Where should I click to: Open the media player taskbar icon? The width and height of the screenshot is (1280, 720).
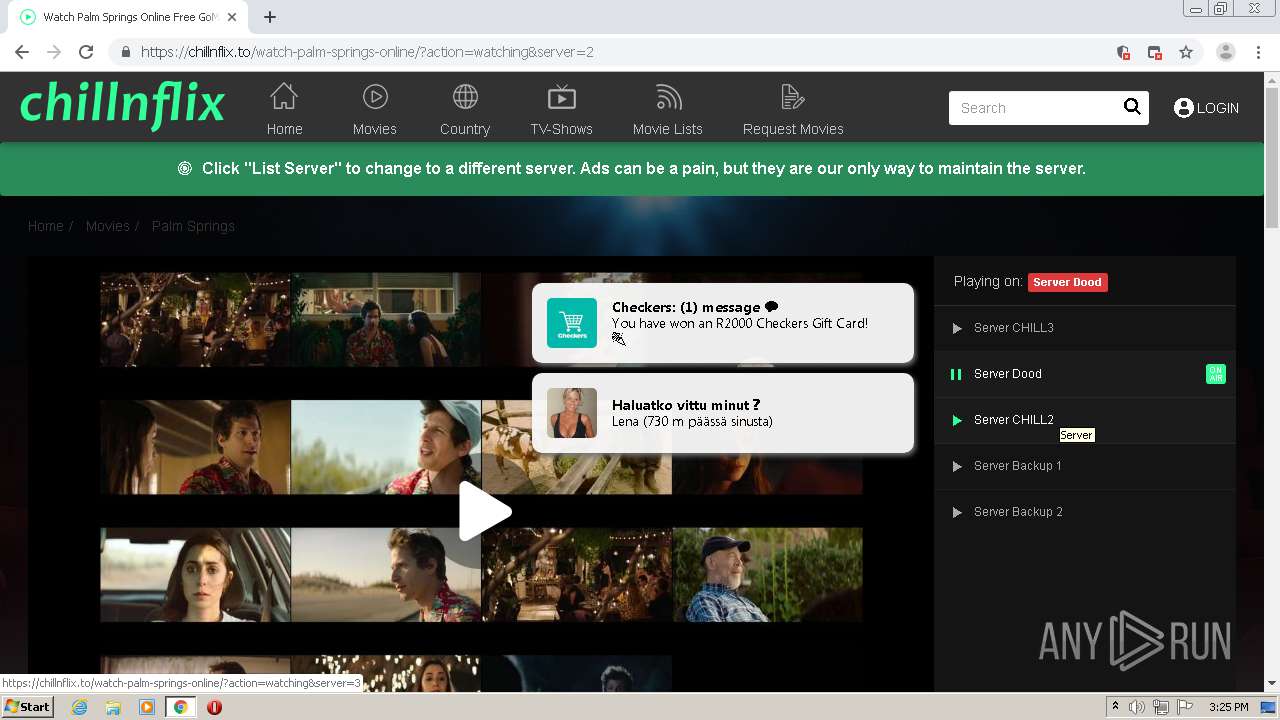[x=147, y=707]
